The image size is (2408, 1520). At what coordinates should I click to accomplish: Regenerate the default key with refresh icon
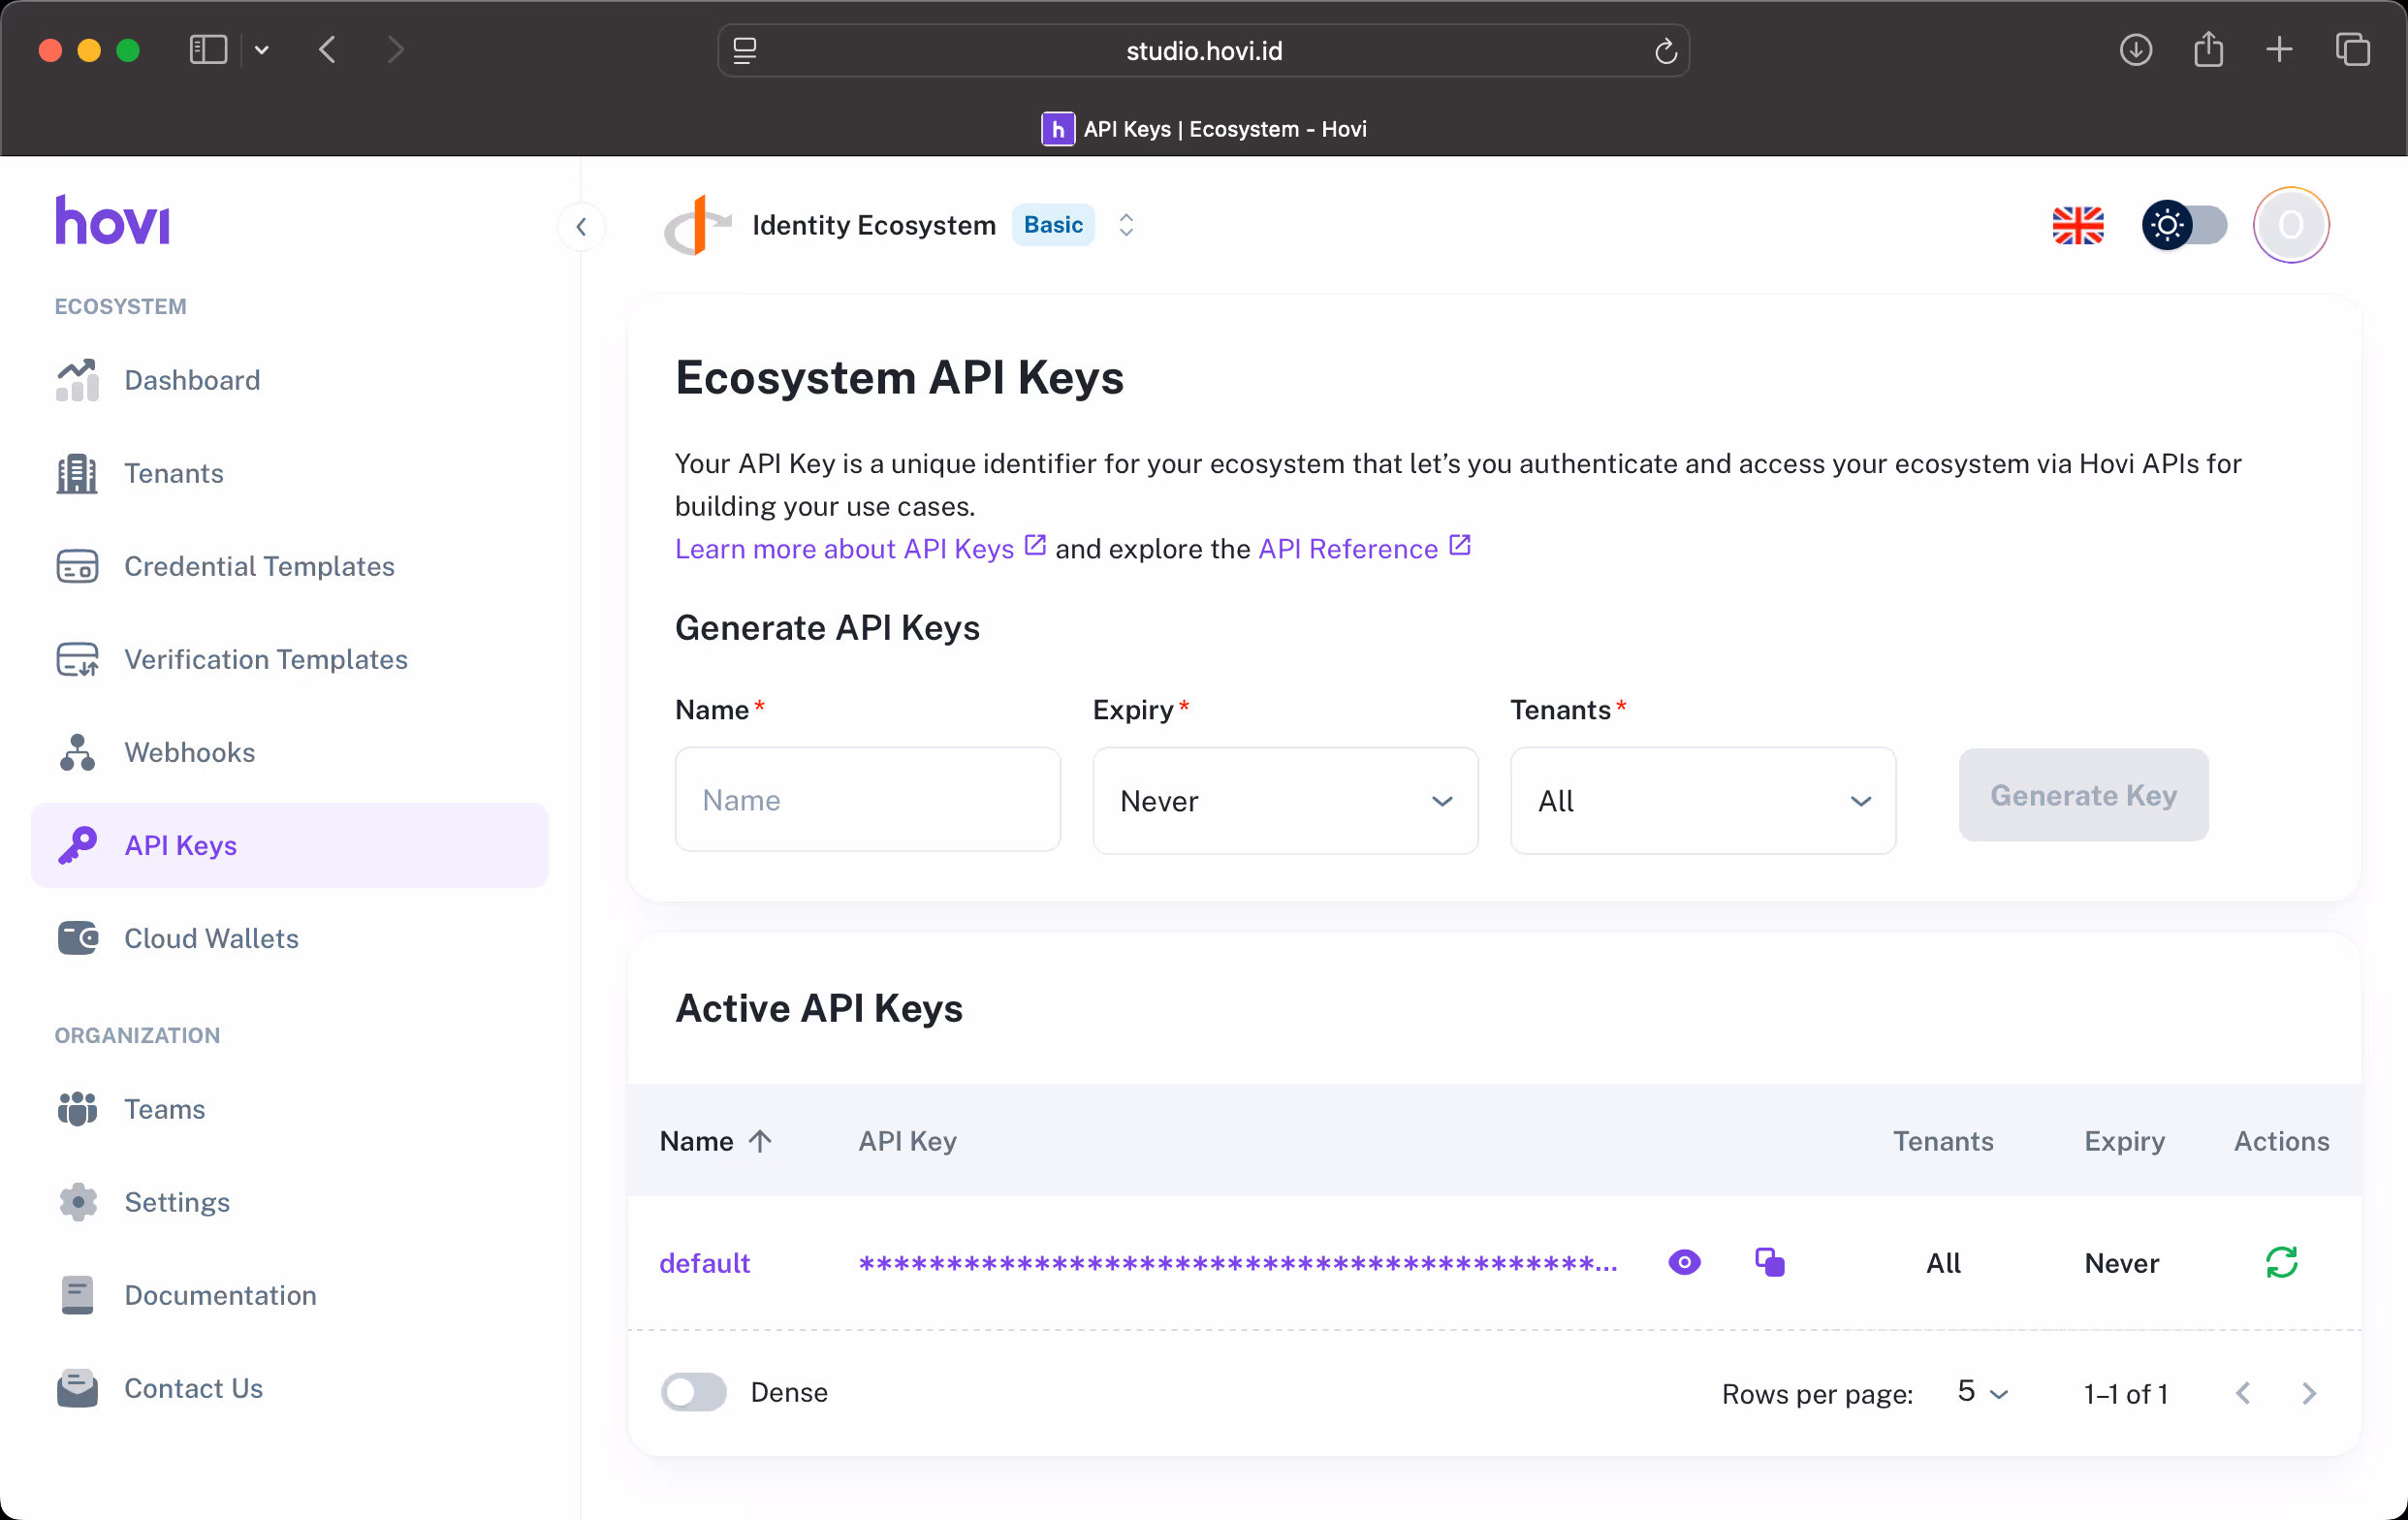point(2281,1262)
